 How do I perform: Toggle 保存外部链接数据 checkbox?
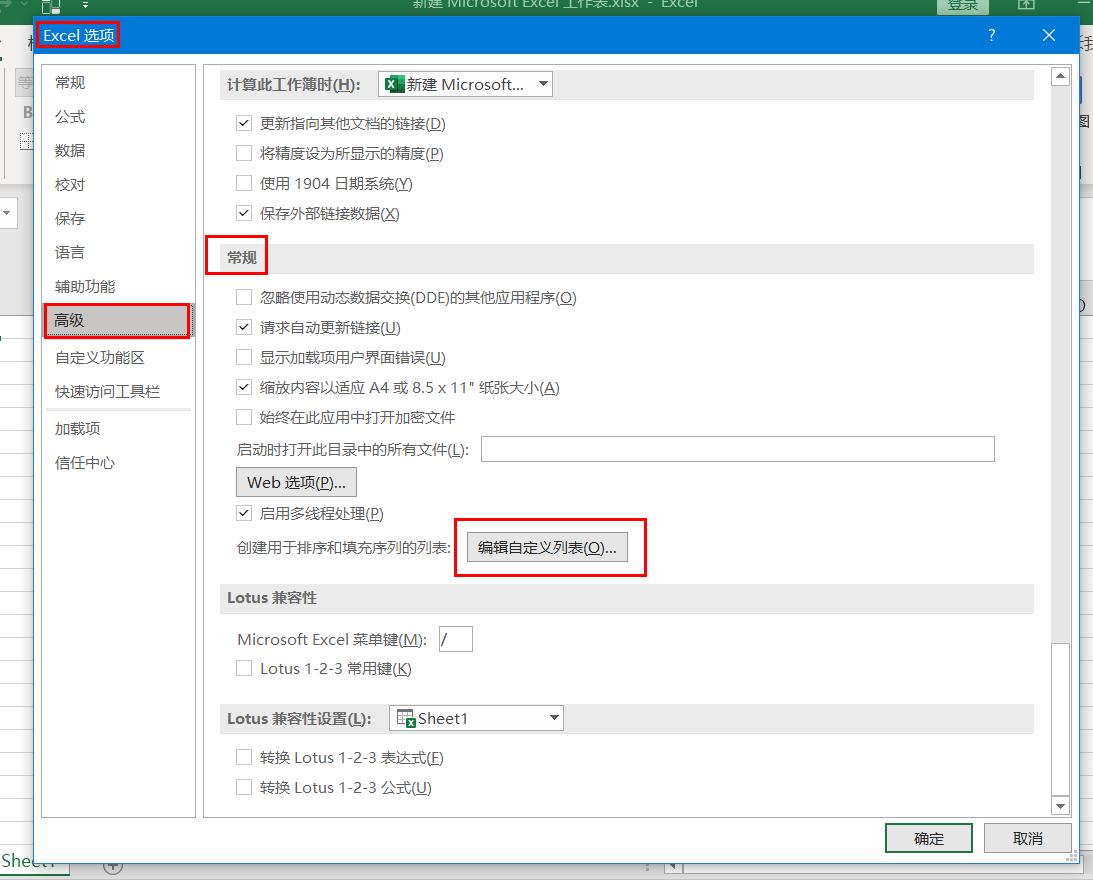pos(244,213)
